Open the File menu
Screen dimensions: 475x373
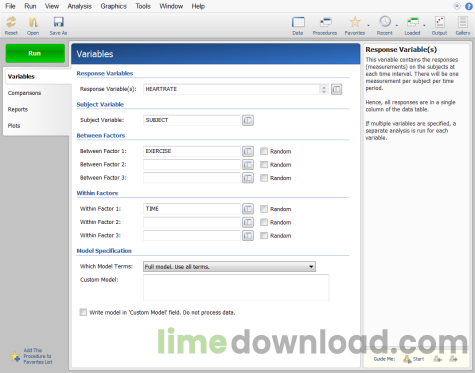click(x=10, y=6)
